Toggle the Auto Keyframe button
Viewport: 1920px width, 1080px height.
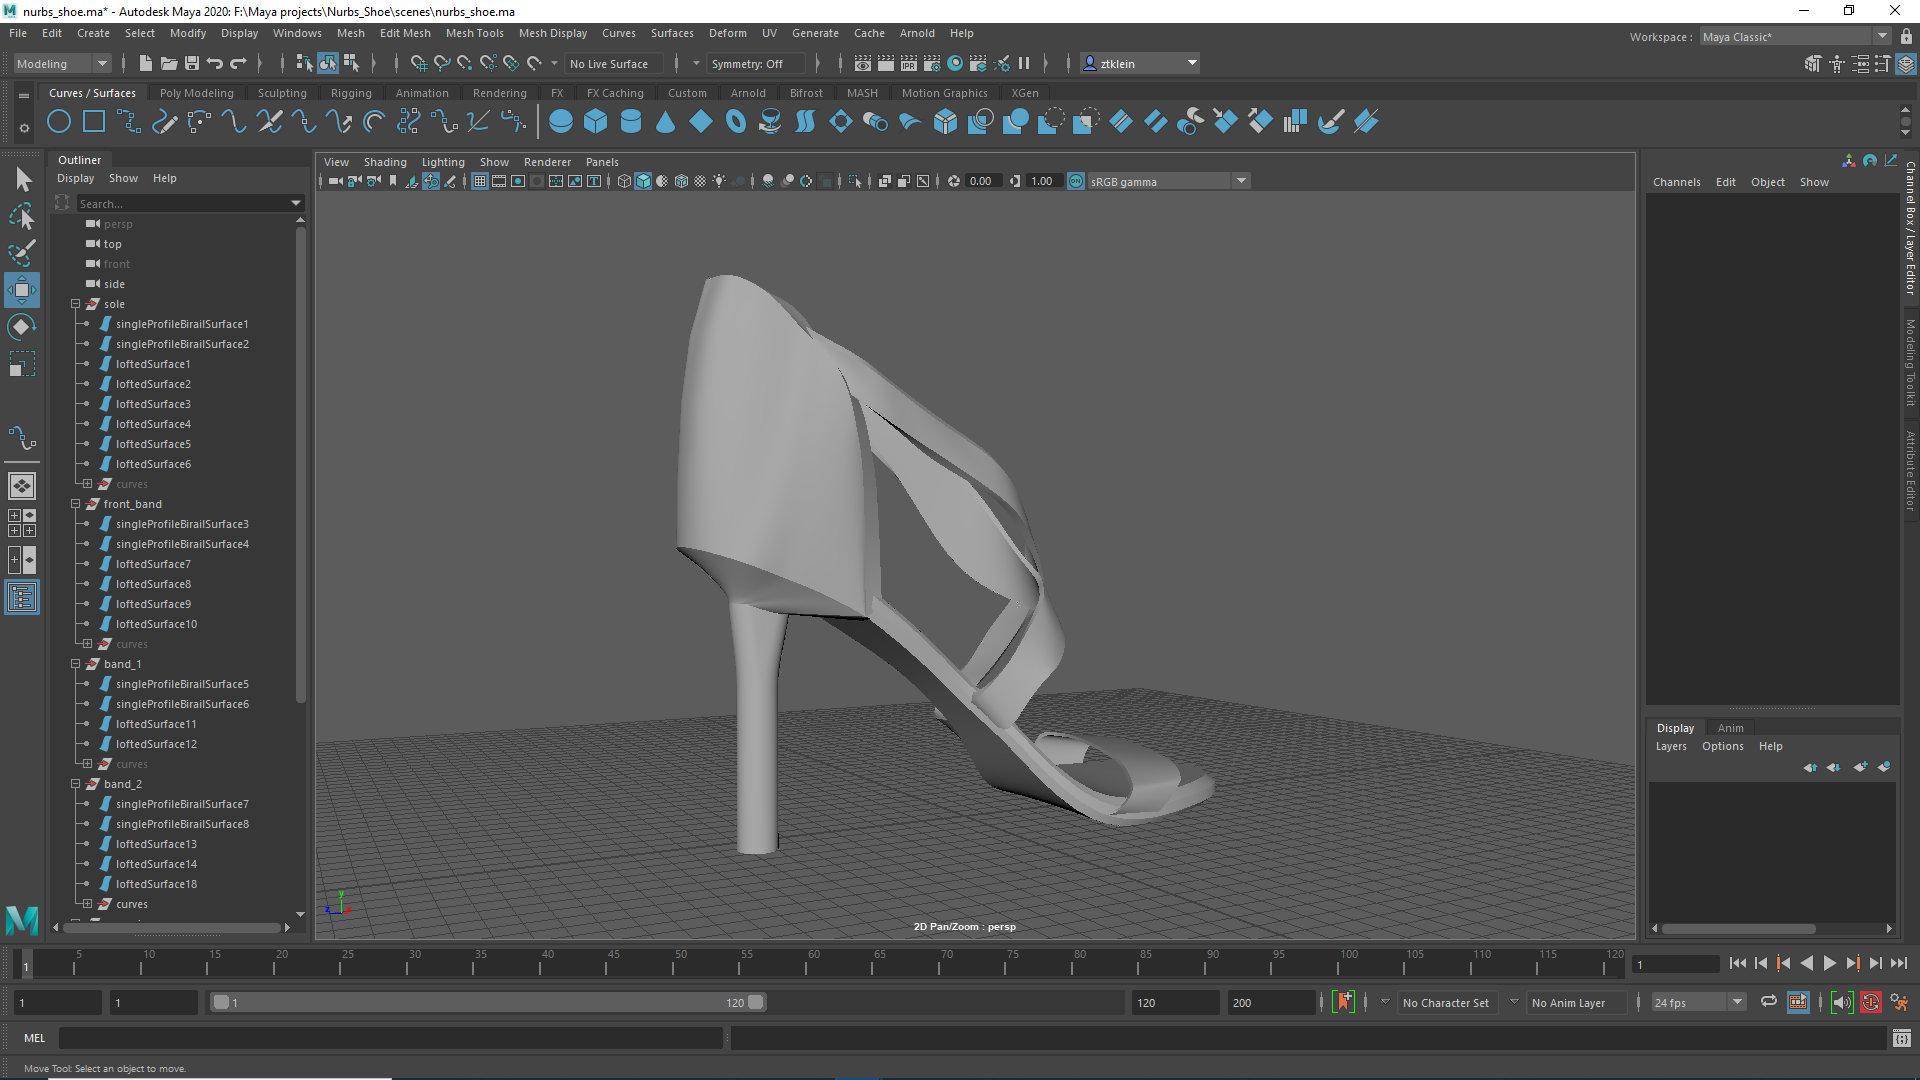(x=1870, y=1002)
